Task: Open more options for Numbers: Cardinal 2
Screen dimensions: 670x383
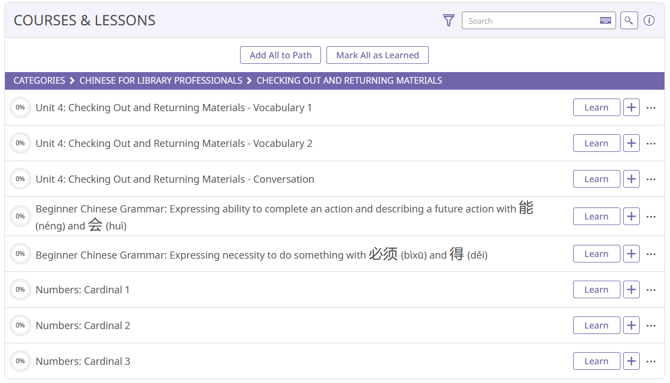Action: tap(651, 325)
